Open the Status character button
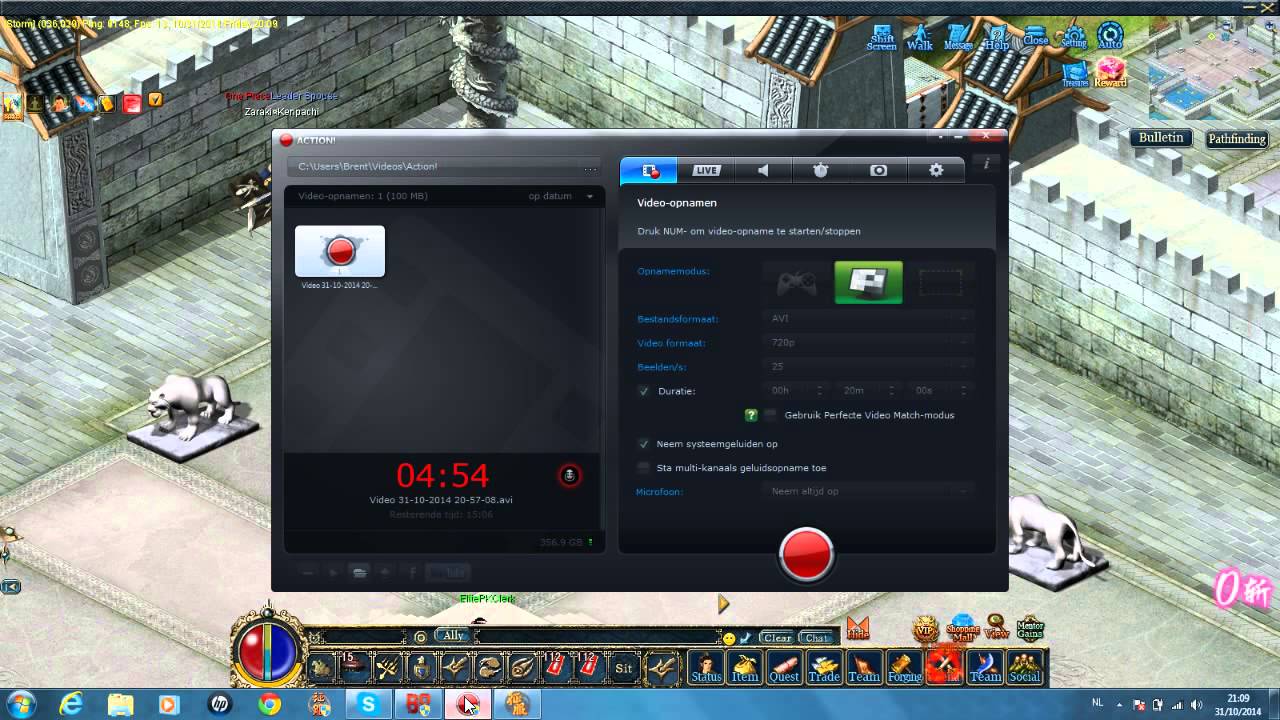 pos(707,667)
